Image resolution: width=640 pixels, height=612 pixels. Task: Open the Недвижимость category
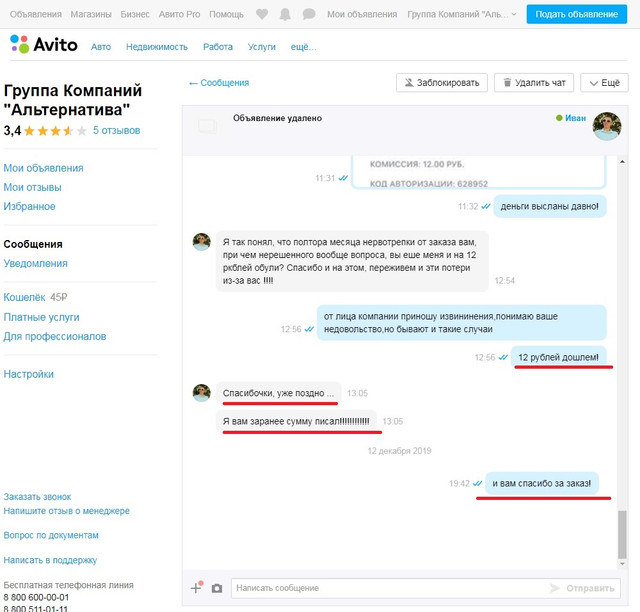157,47
